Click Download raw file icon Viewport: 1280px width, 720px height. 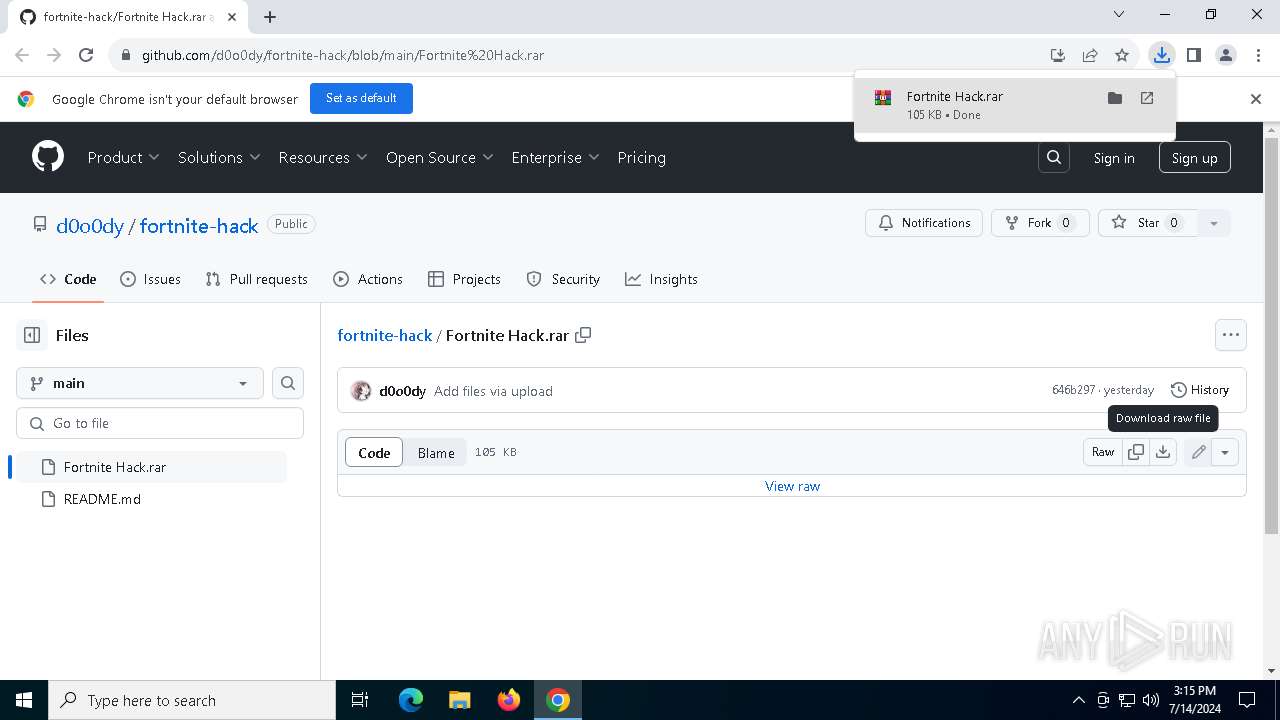coord(1163,452)
